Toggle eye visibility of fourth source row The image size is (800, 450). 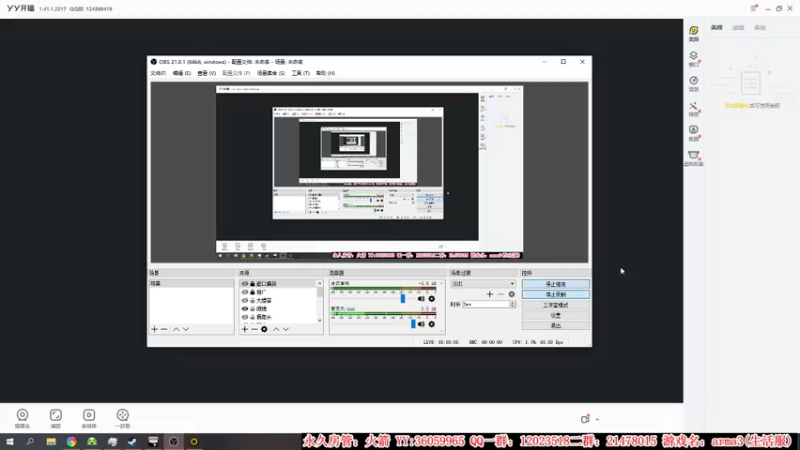(245, 309)
